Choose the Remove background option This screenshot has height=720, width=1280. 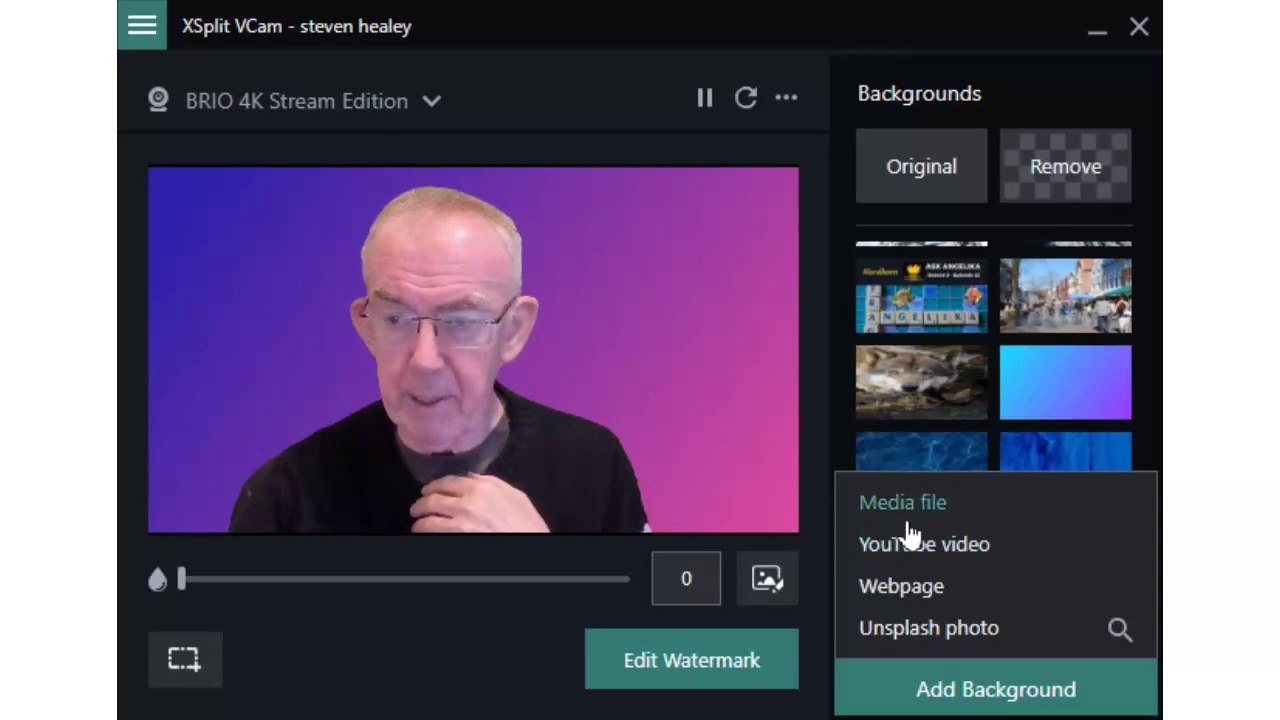pos(1065,166)
